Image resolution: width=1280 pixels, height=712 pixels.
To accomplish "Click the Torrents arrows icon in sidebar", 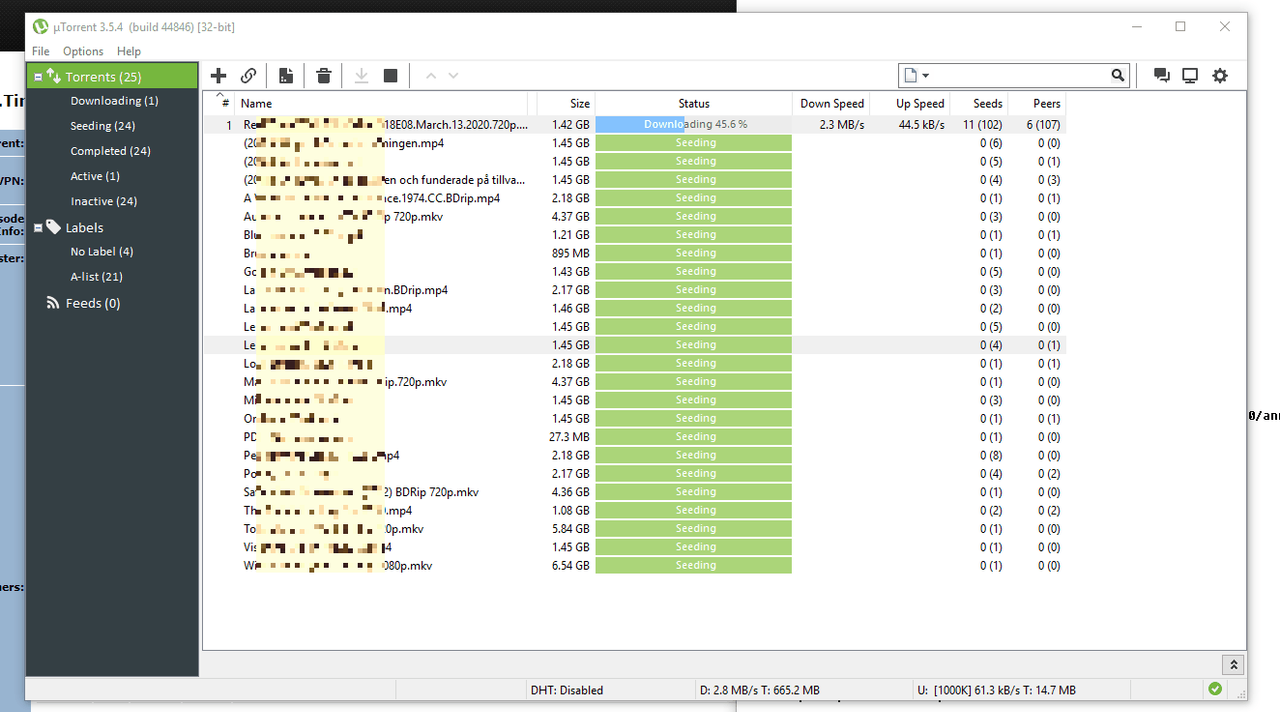I will (53, 76).
